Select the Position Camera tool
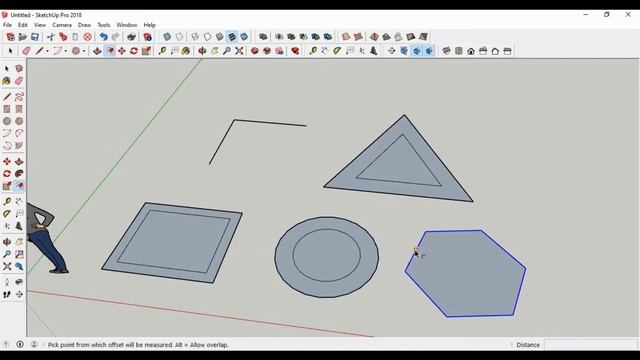The width and height of the screenshot is (640, 360). [7, 282]
